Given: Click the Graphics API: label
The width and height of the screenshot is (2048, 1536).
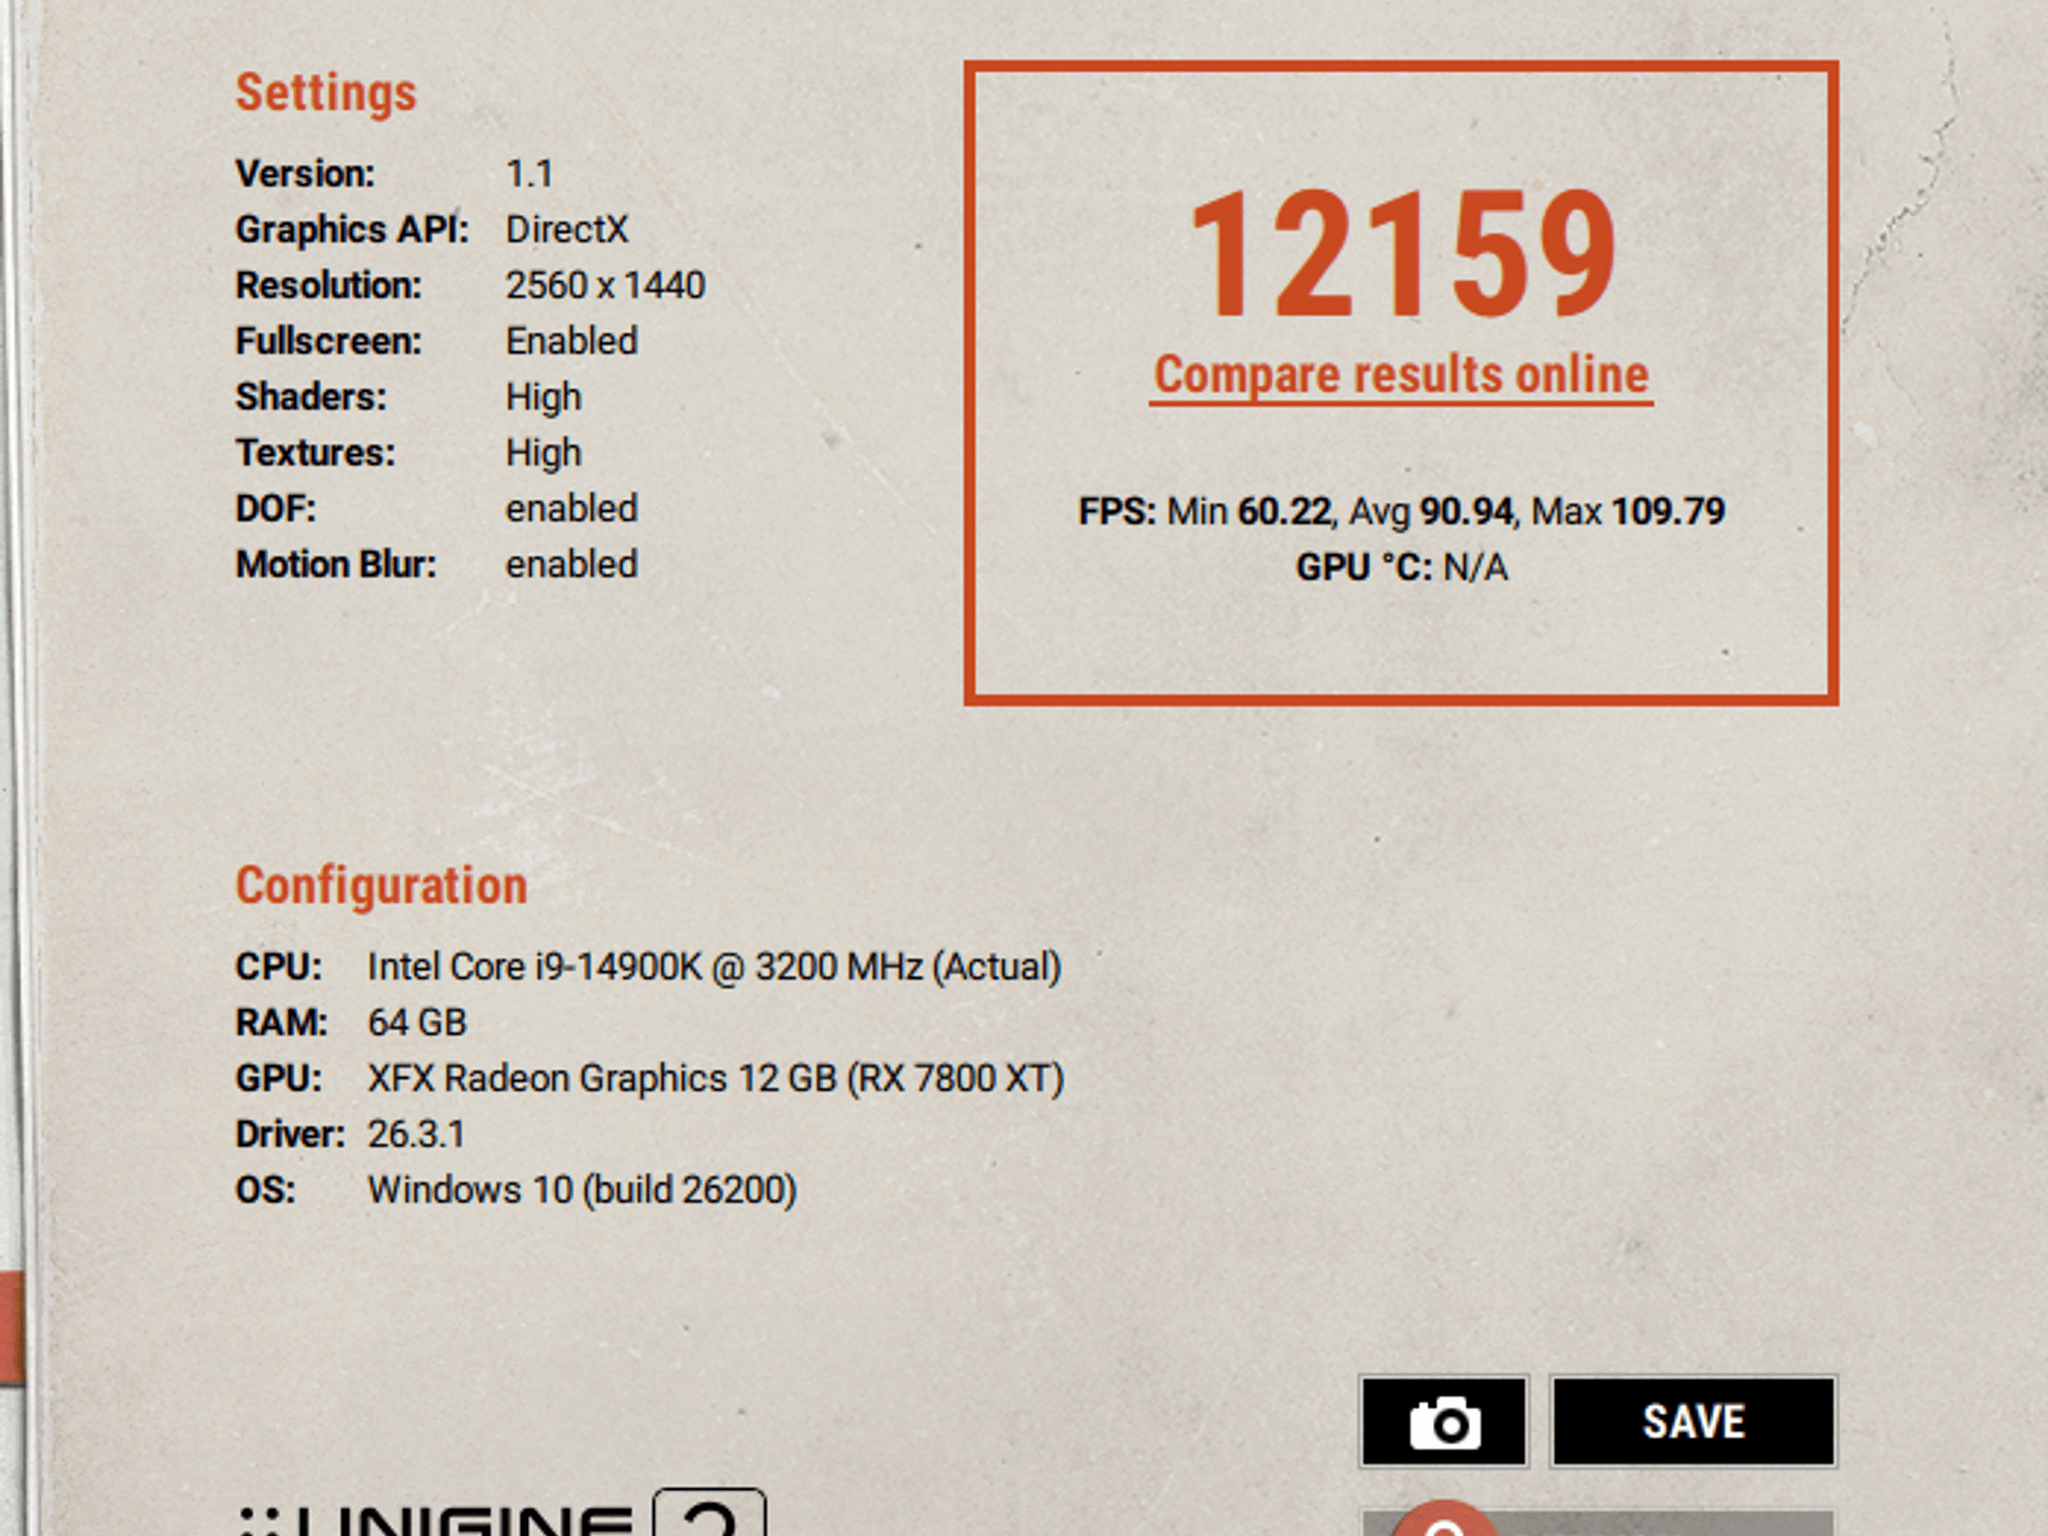Looking at the screenshot, I should [x=352, y=230].
